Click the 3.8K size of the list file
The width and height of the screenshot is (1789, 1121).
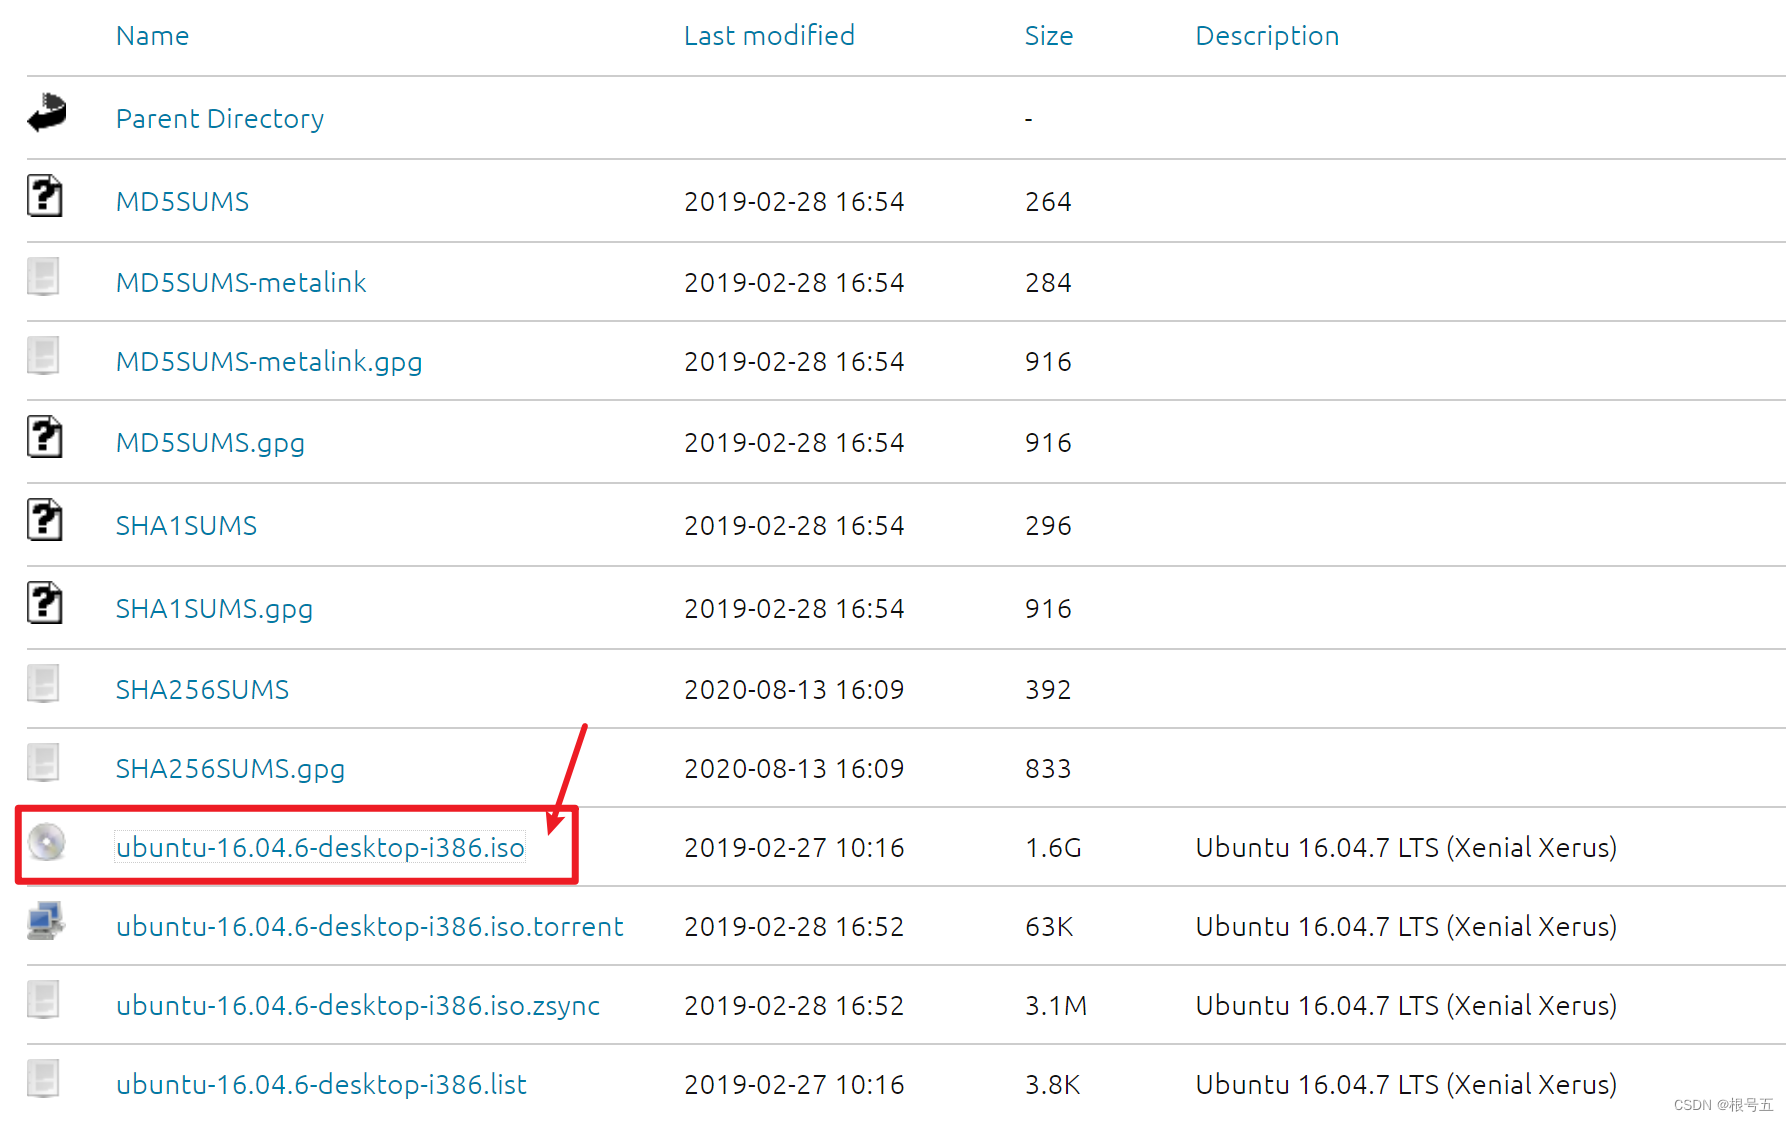(1052, 1085)
